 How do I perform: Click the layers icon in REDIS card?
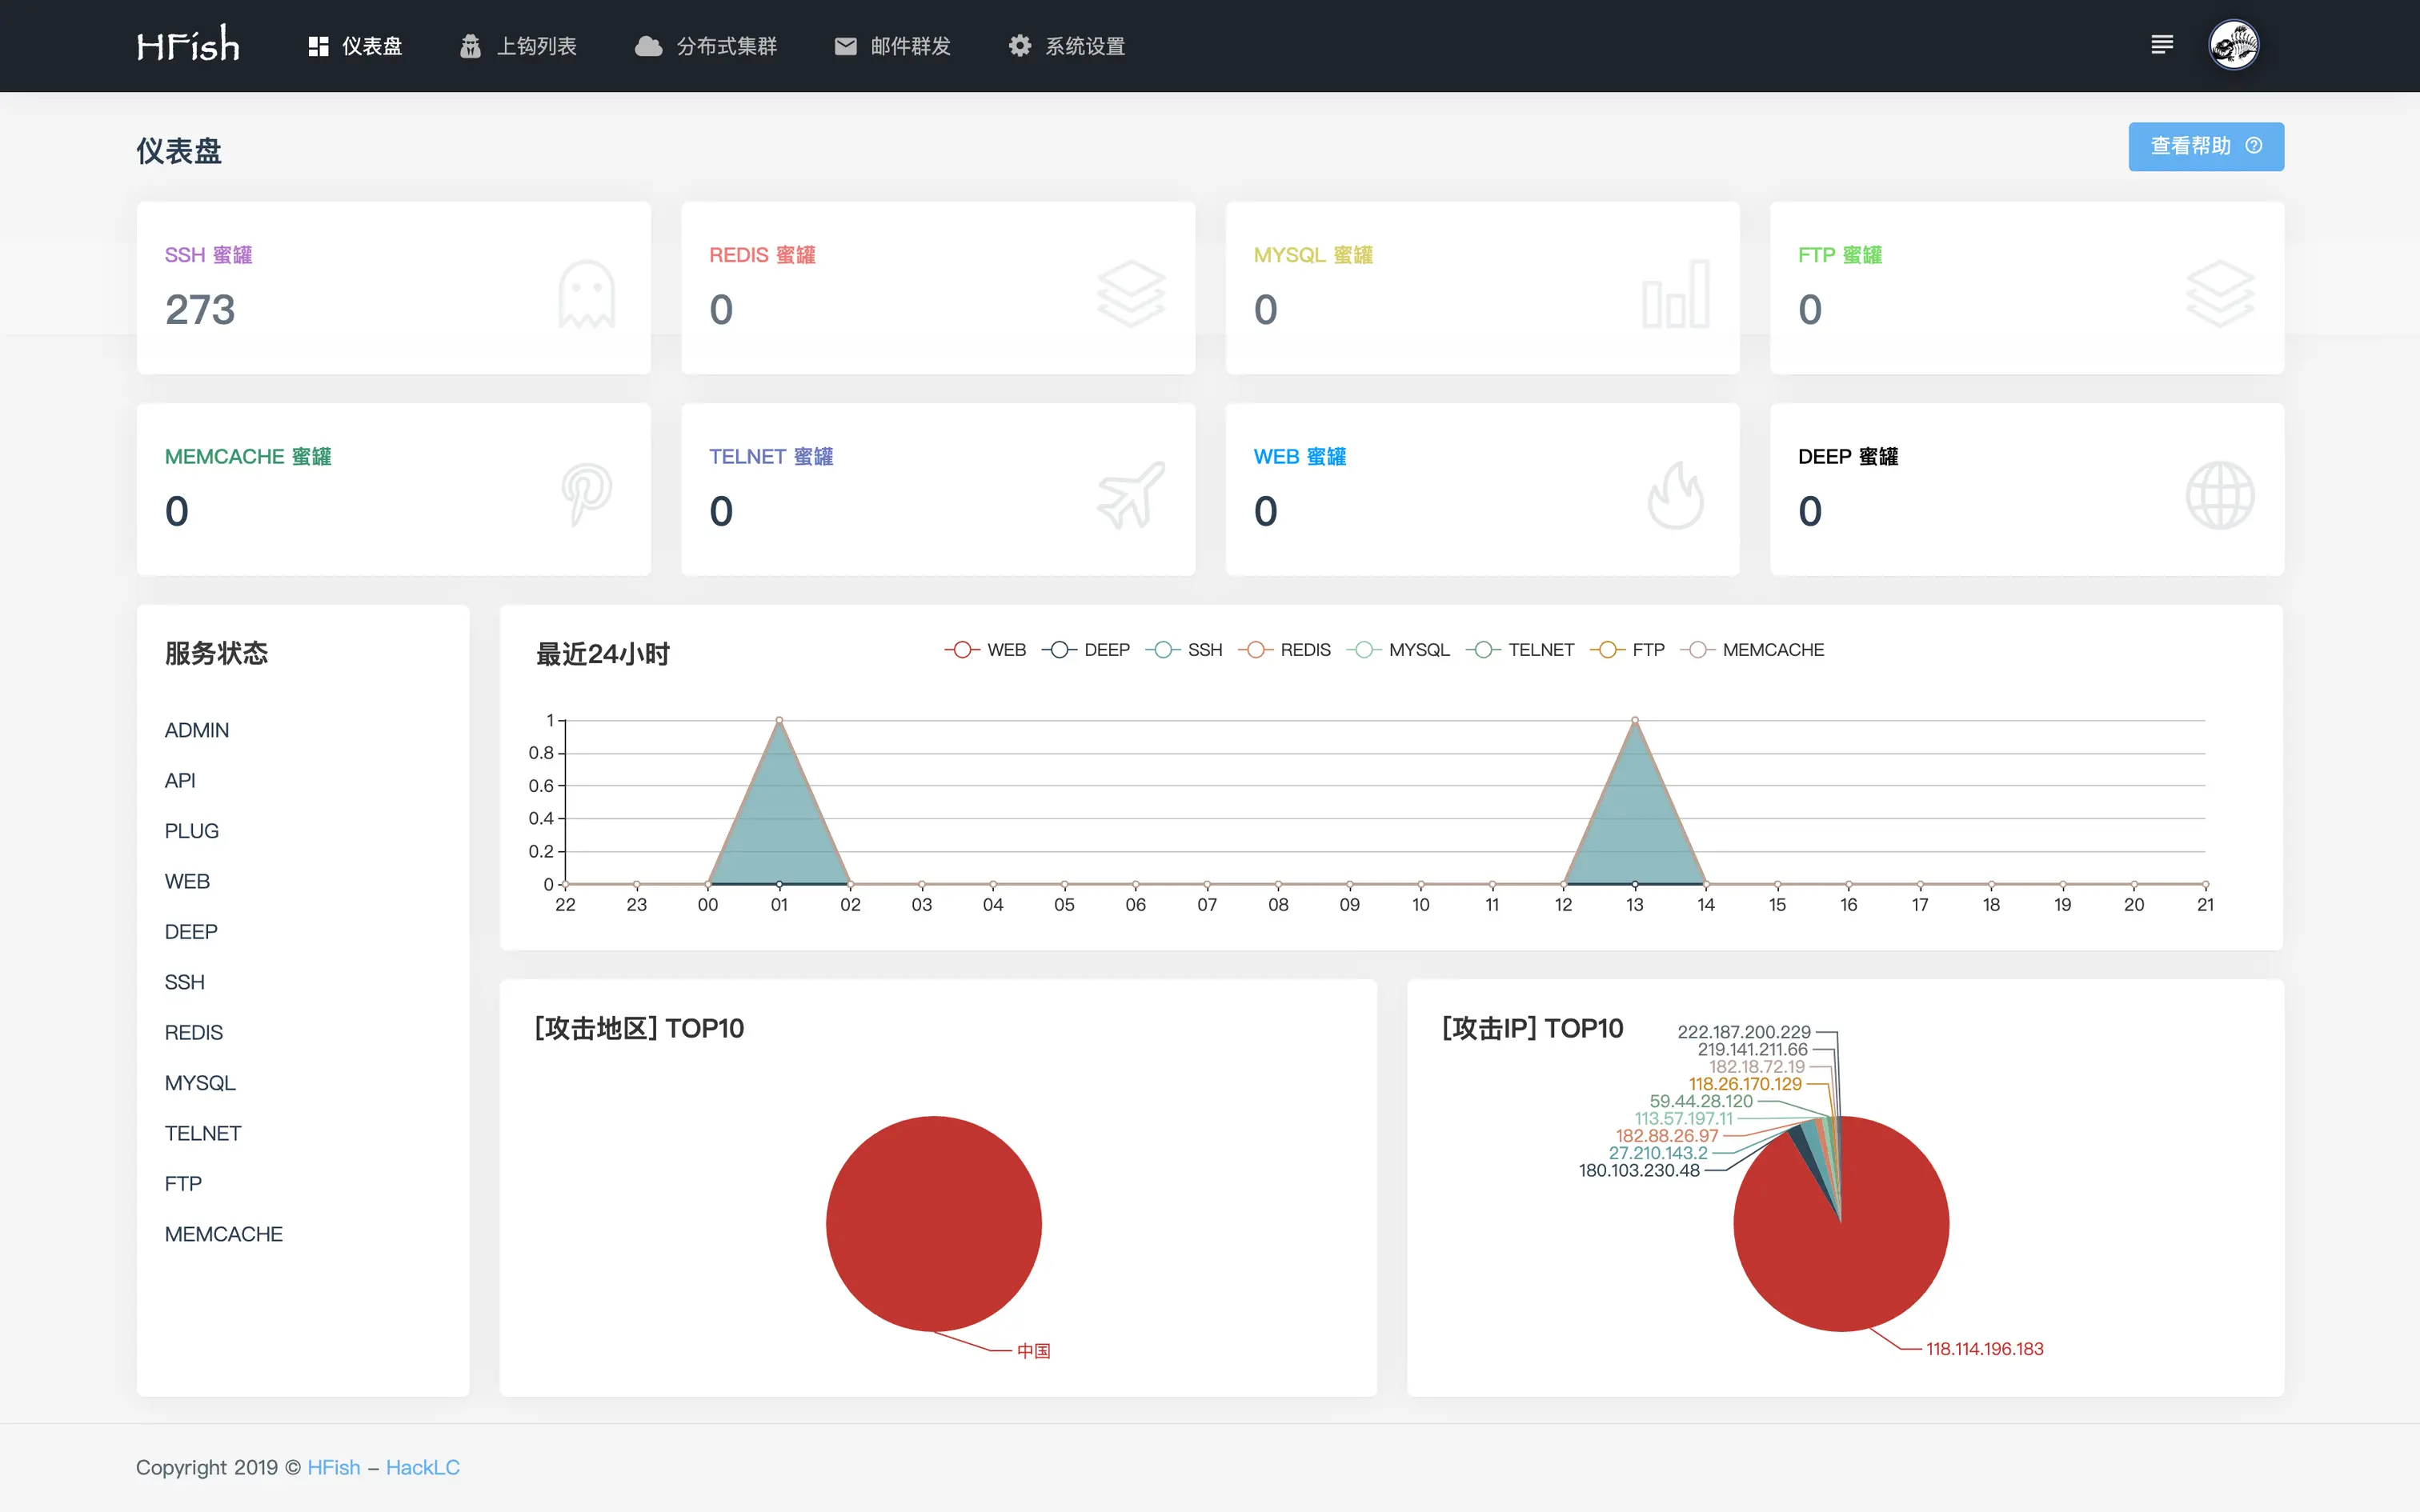click(x=1131, y=293)
